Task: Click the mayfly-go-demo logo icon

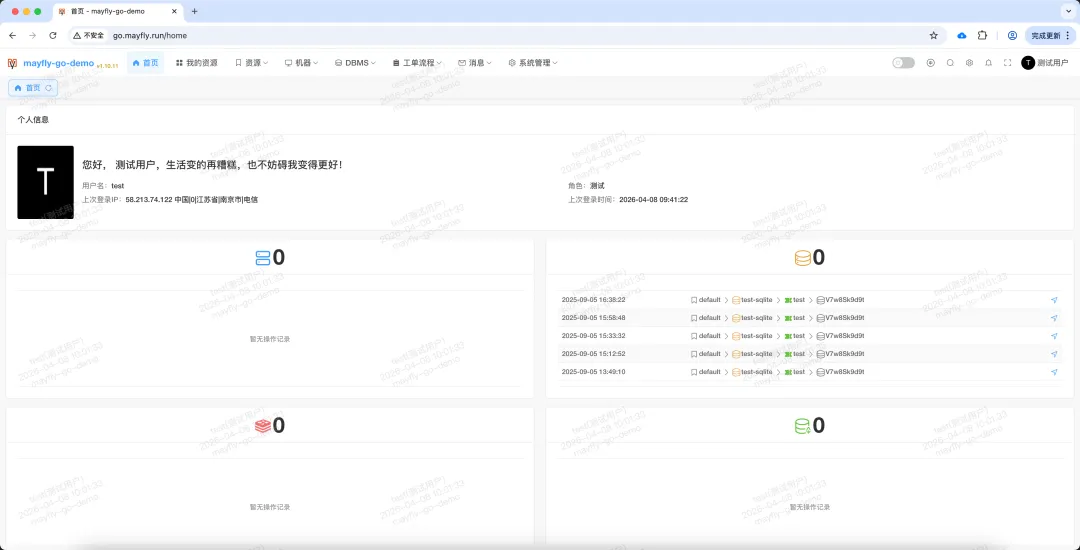Action: coord(12,63)
